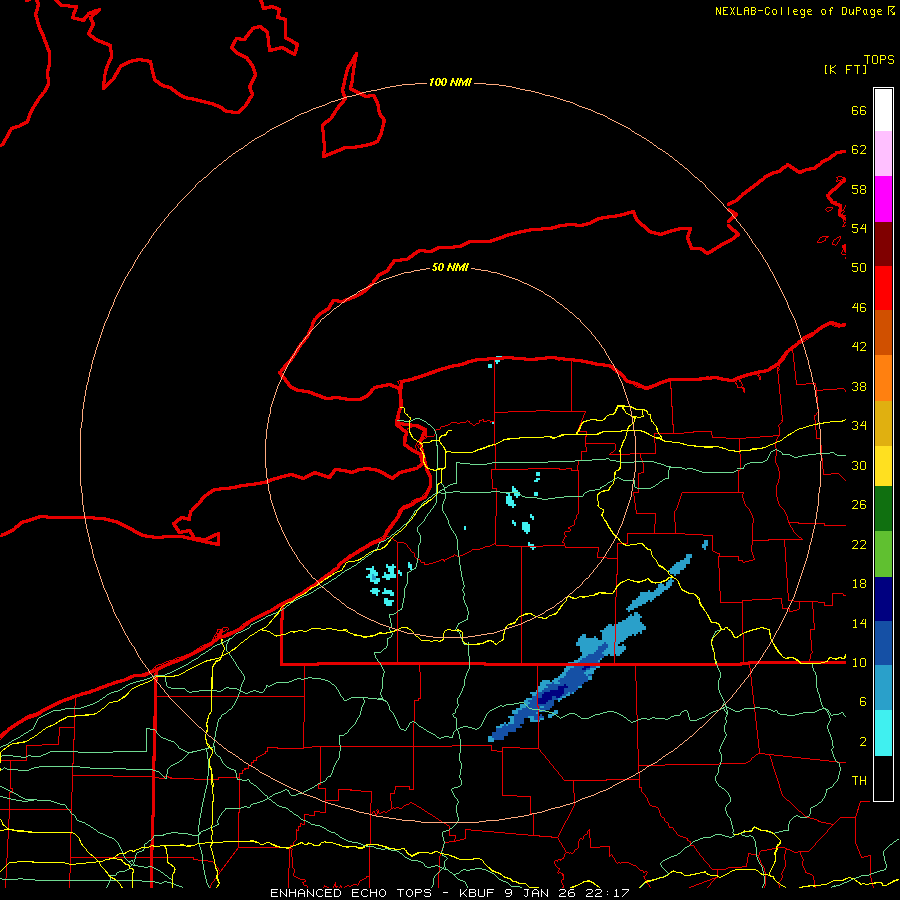The height and width of the screenshot is (900, 900).
Task: Click the '46' legend value label
Action: [859, 308]
